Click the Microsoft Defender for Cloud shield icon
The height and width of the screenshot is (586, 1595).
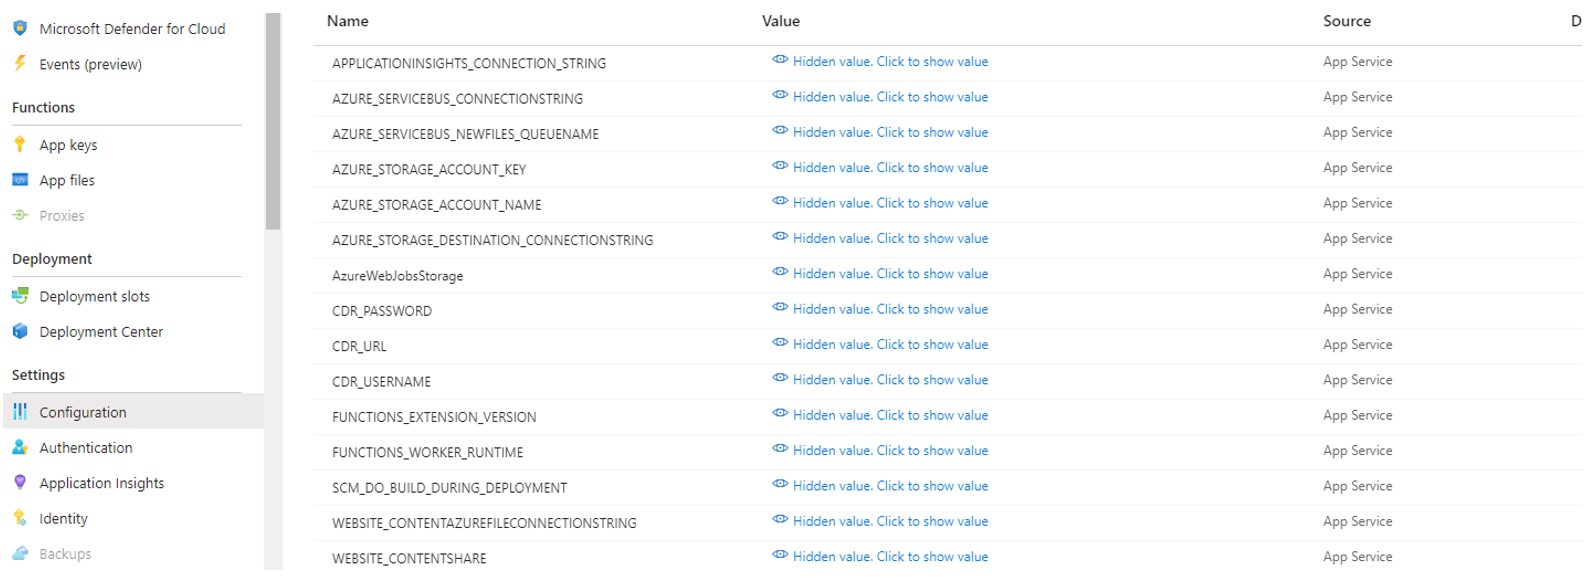20,29
